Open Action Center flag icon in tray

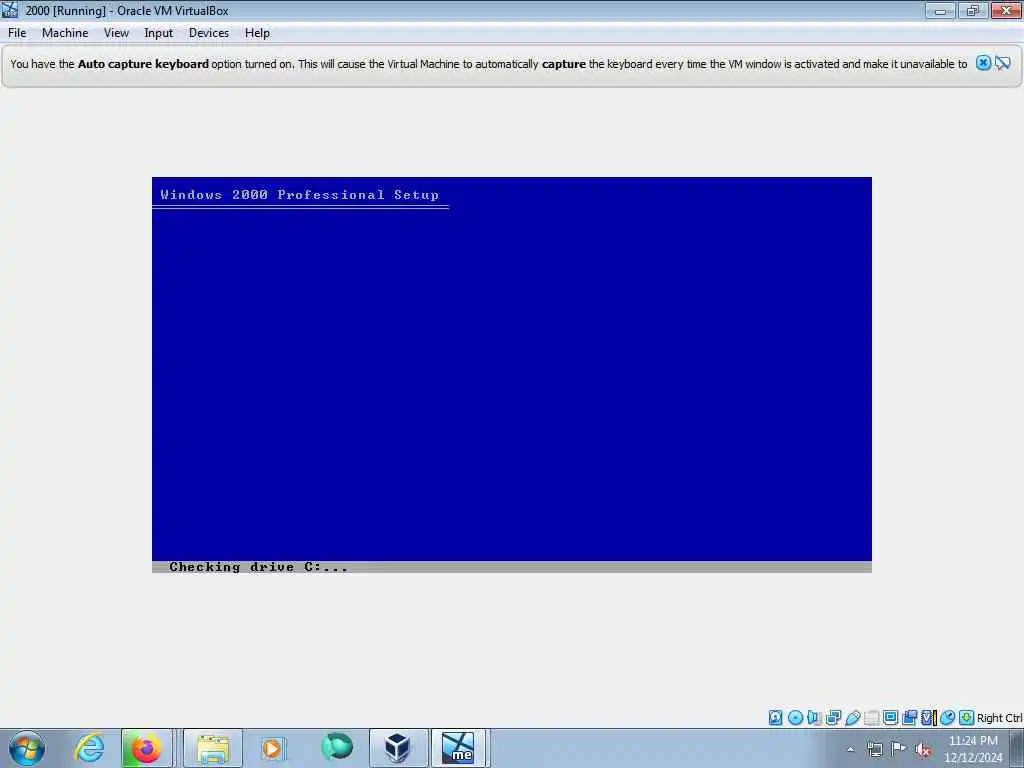pyautogui.click(x=899, y=749)
